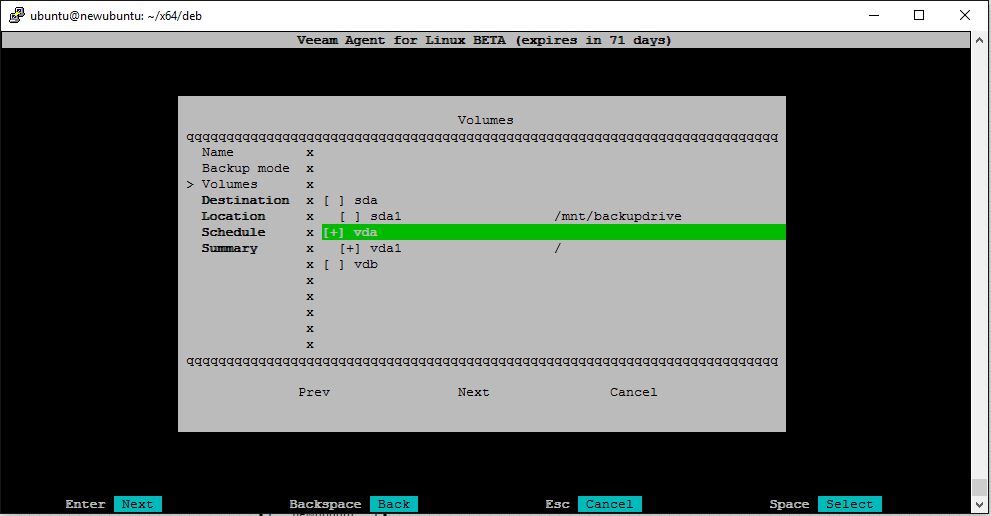Click the sda disk name label
The image size is (991, 516).
(x=366, y=200)
